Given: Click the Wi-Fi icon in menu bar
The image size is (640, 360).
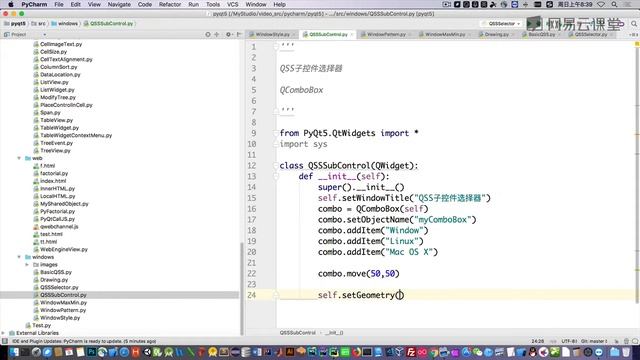Looking at the screenshot, I should [x=601, y=4].
